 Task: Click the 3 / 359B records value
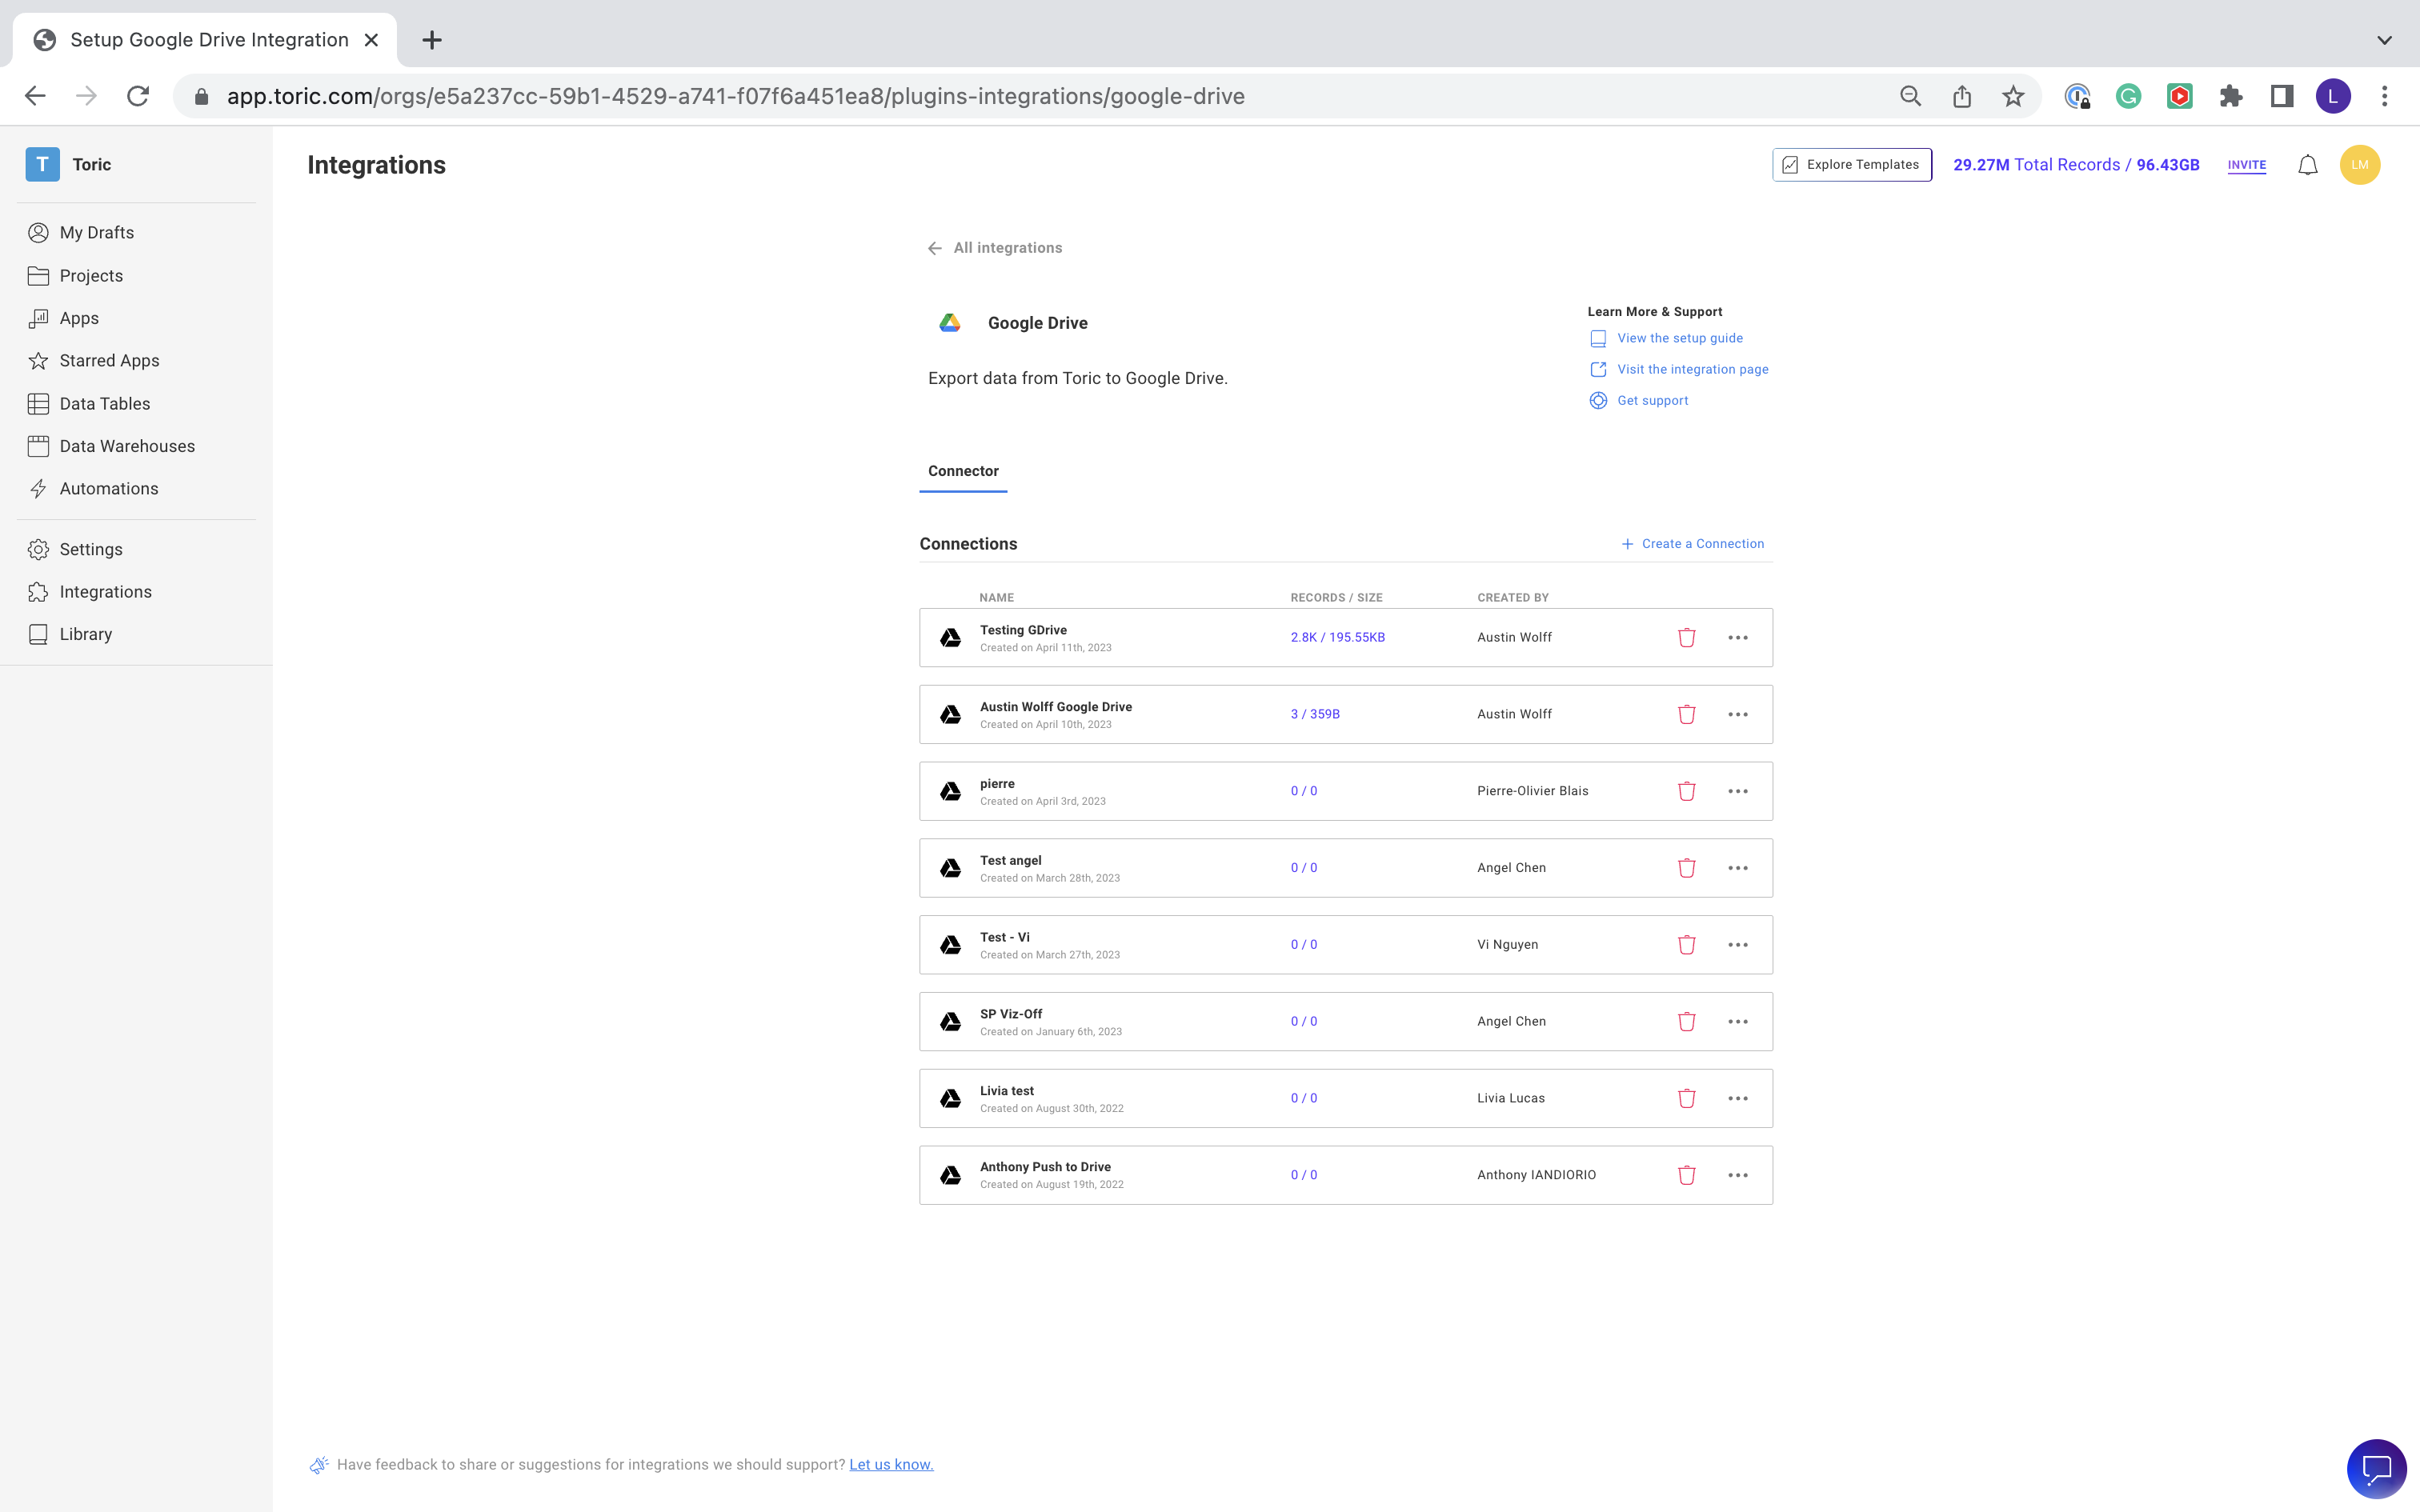pos(1314,714)
